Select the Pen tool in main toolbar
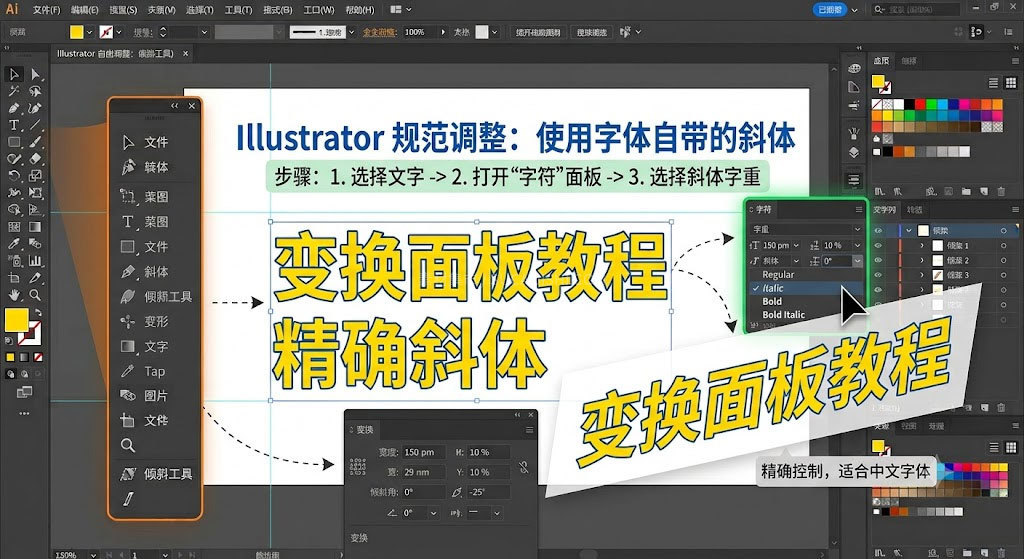Screen dimensions: 1024x559 coord(14,108)
